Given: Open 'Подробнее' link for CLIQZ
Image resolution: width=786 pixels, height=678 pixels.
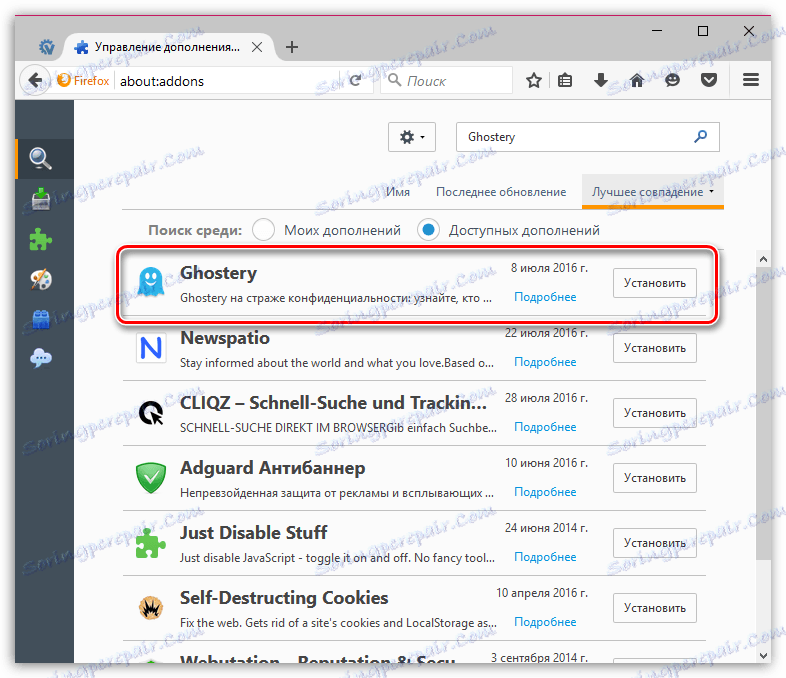Looking at the screenshot, I should (x=545, y=427).
